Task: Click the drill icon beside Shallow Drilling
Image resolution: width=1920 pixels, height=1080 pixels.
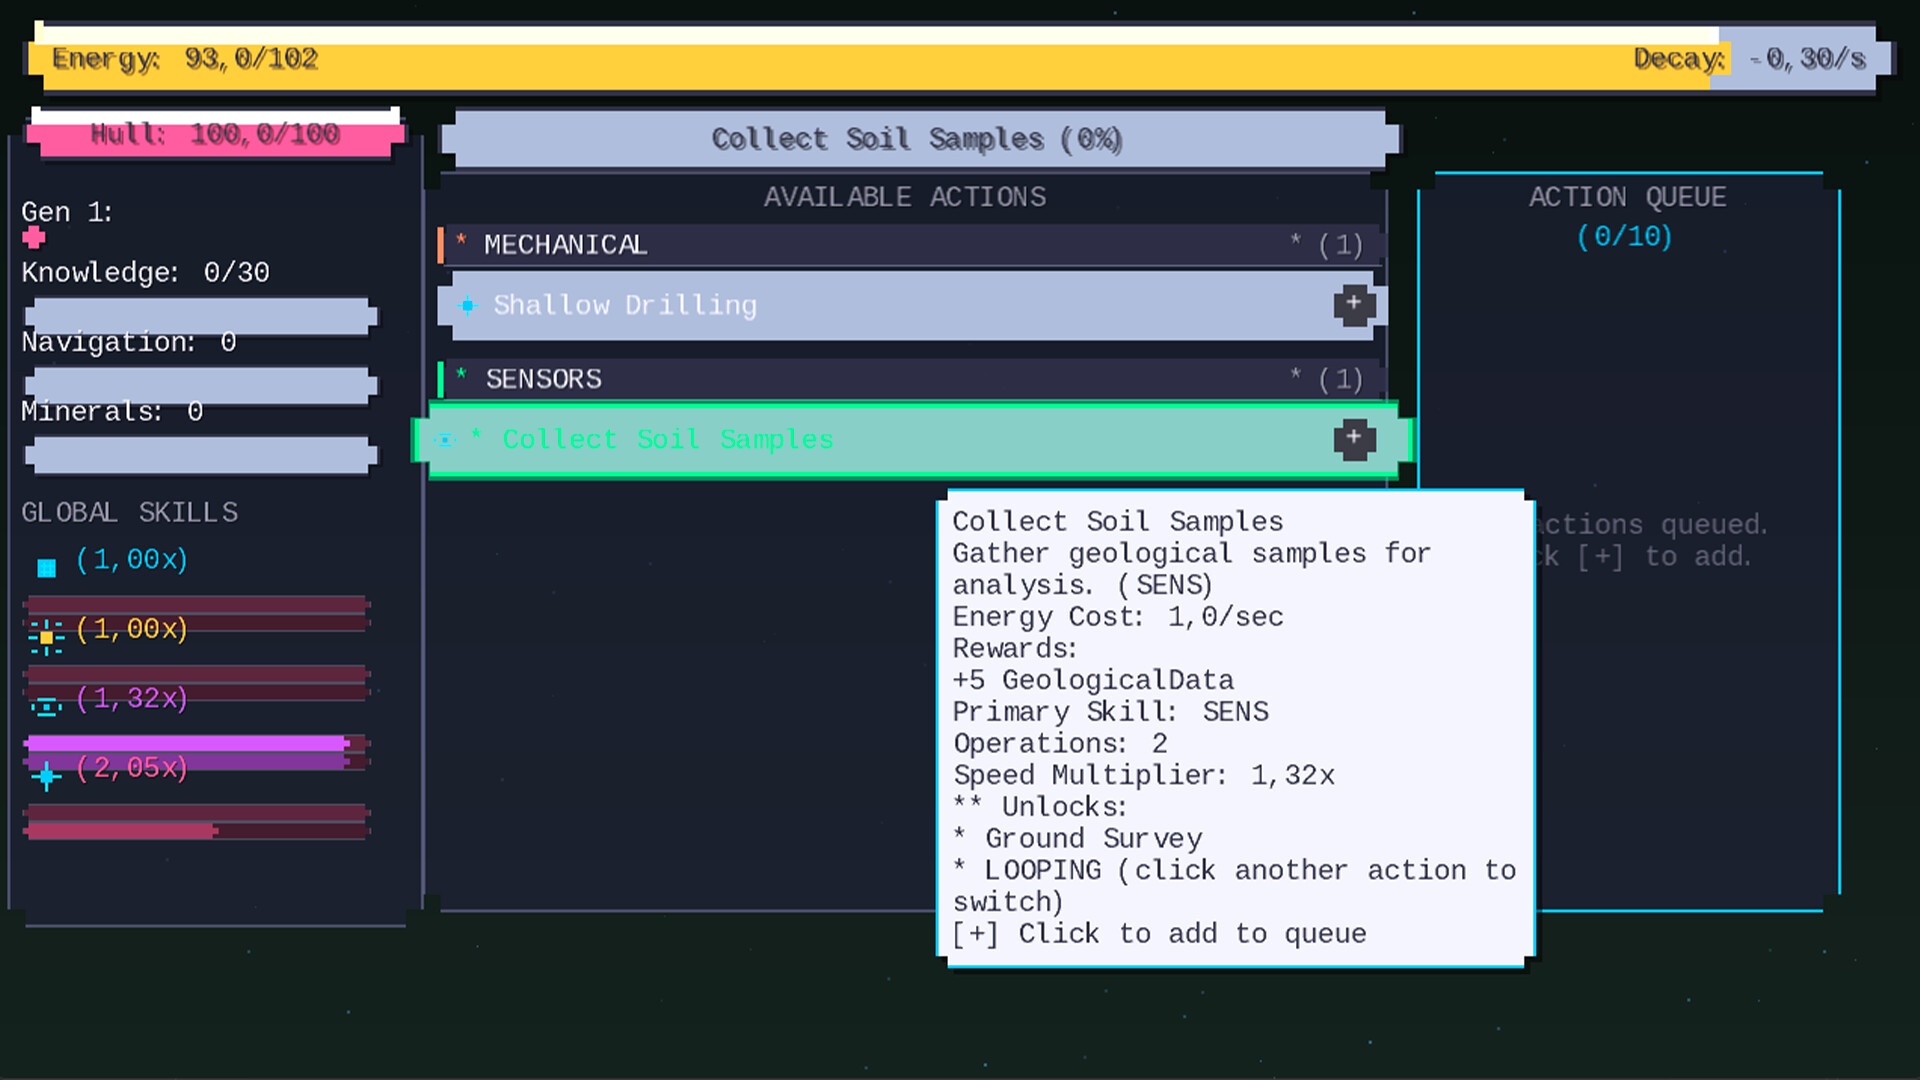Action: [467, 306]
